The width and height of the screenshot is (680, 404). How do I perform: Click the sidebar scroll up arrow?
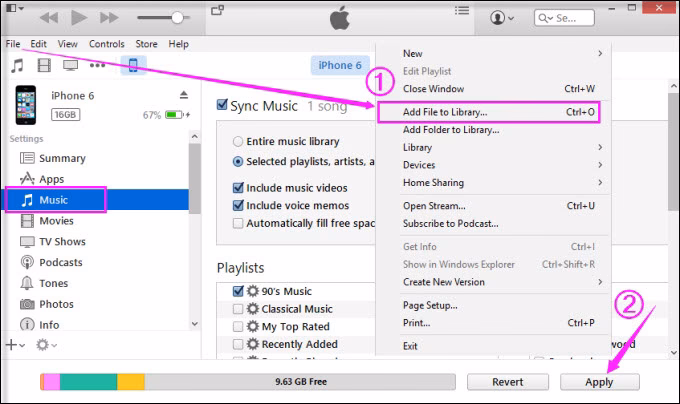click(195, 137)
